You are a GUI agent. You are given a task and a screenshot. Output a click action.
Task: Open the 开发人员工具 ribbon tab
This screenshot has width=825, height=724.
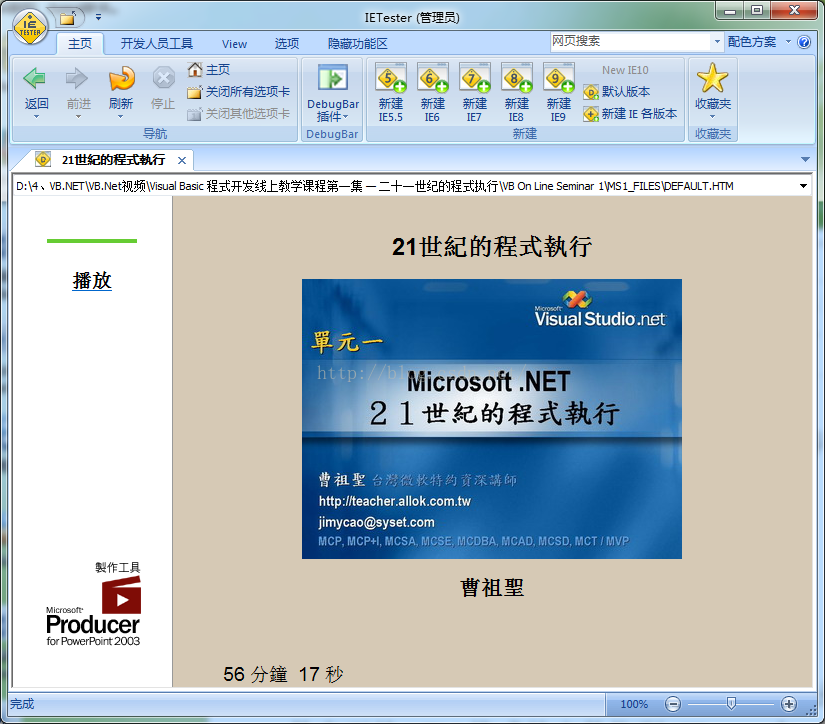click(157, 44)
